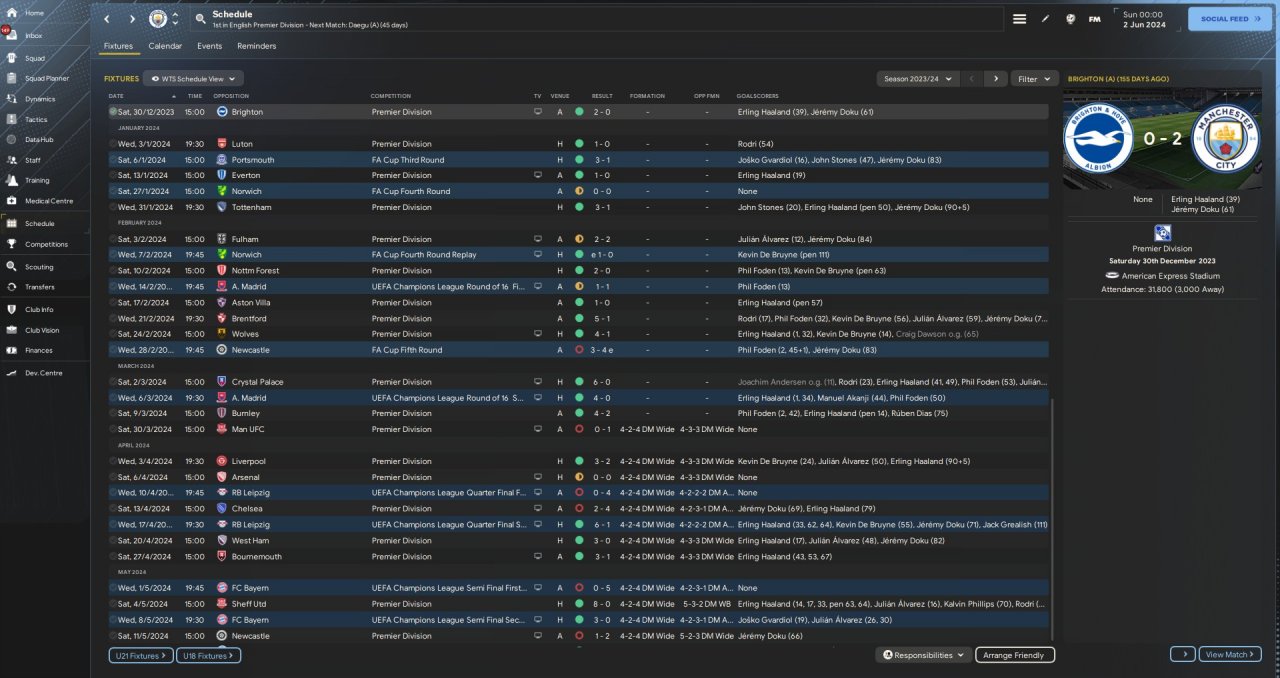
Task: Open the FM menu icon
Action: point(1094,19)
